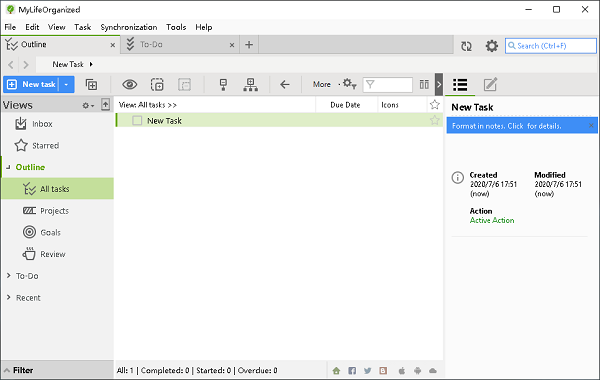Image resolution: width=600 pixels, height=380 pixels.
Task: Click the home icon in status bar
Action: pos(336,370)
